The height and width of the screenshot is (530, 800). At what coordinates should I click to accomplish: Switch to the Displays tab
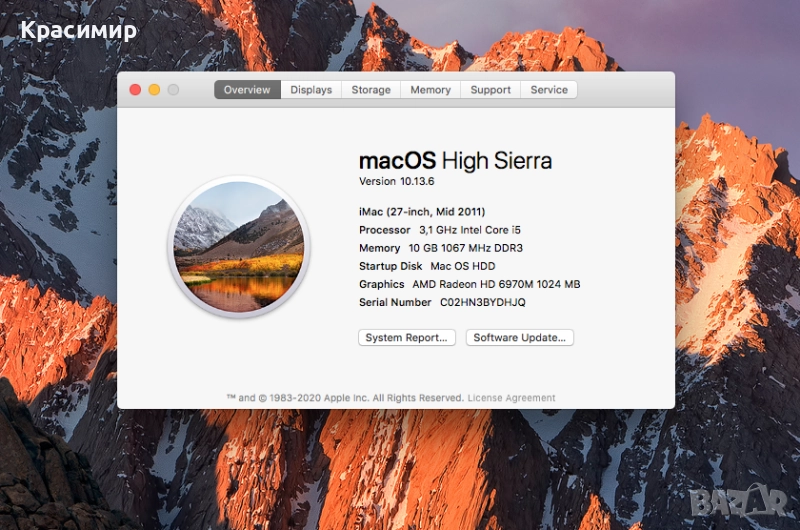[x=311, y=90]
